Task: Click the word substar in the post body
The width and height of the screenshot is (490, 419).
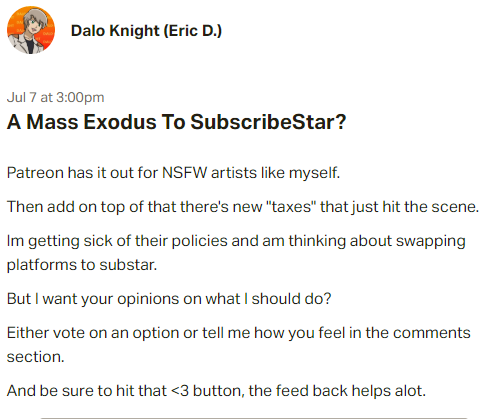Action: 128,265
